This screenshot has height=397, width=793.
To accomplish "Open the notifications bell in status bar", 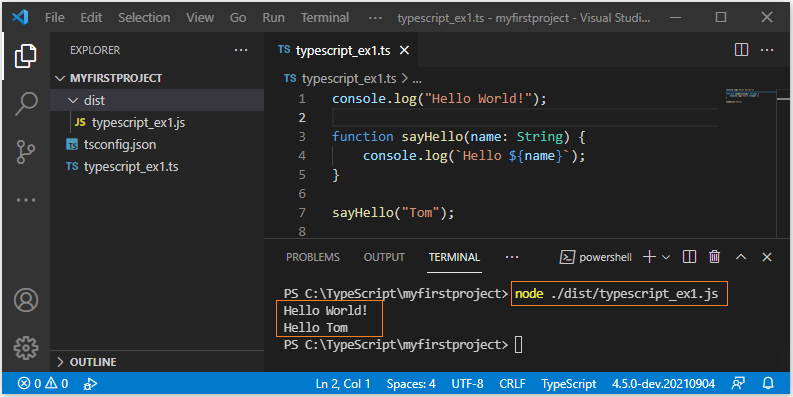I will pyautogui.click(x=768, y=384).
